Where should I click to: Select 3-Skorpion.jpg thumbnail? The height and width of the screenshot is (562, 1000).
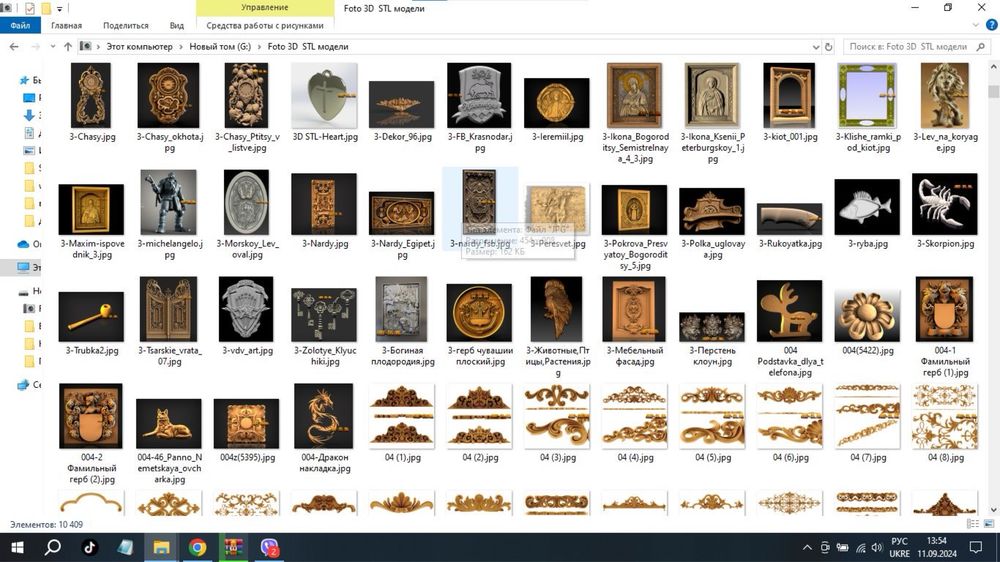[x=945, y=204]
